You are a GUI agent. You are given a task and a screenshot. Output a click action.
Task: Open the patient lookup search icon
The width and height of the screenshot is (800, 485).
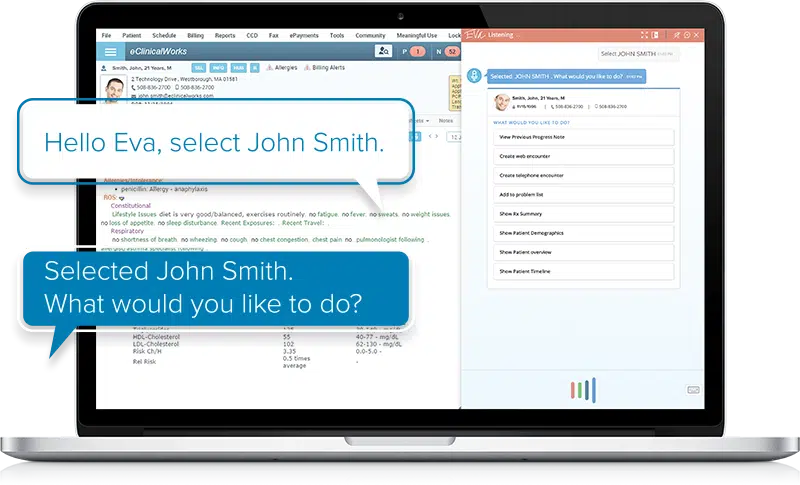pos(383,51)
